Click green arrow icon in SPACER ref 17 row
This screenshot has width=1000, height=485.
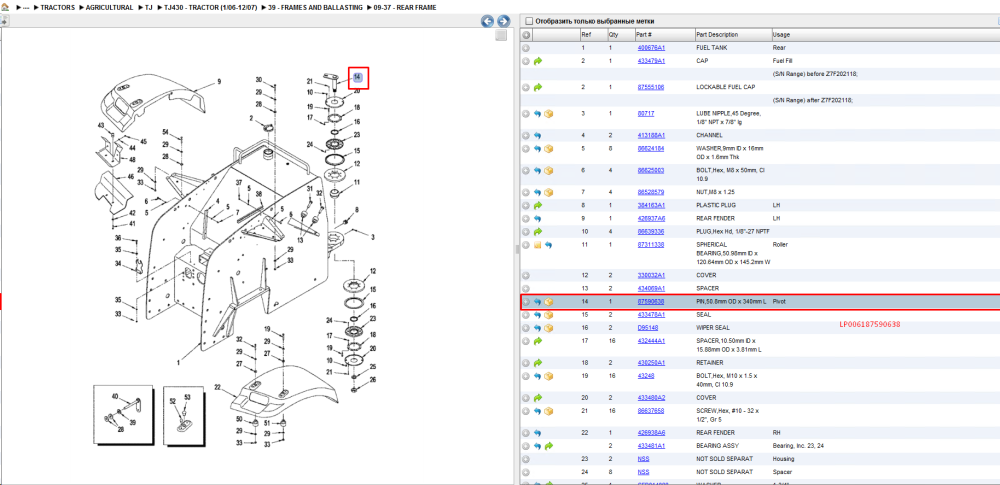[x=538, y=341]
